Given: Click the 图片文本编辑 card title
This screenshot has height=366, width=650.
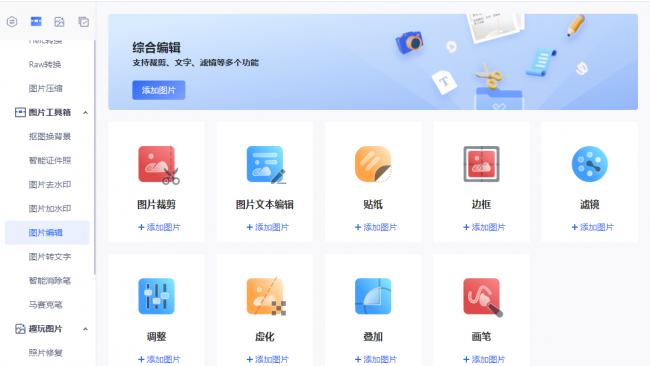Looking at the screenshot, I should point(265,204).
